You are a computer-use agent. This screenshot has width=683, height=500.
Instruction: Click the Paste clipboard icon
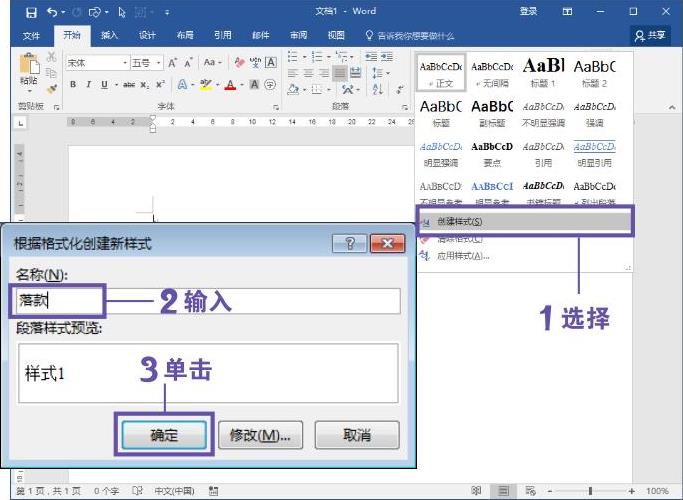29,64
